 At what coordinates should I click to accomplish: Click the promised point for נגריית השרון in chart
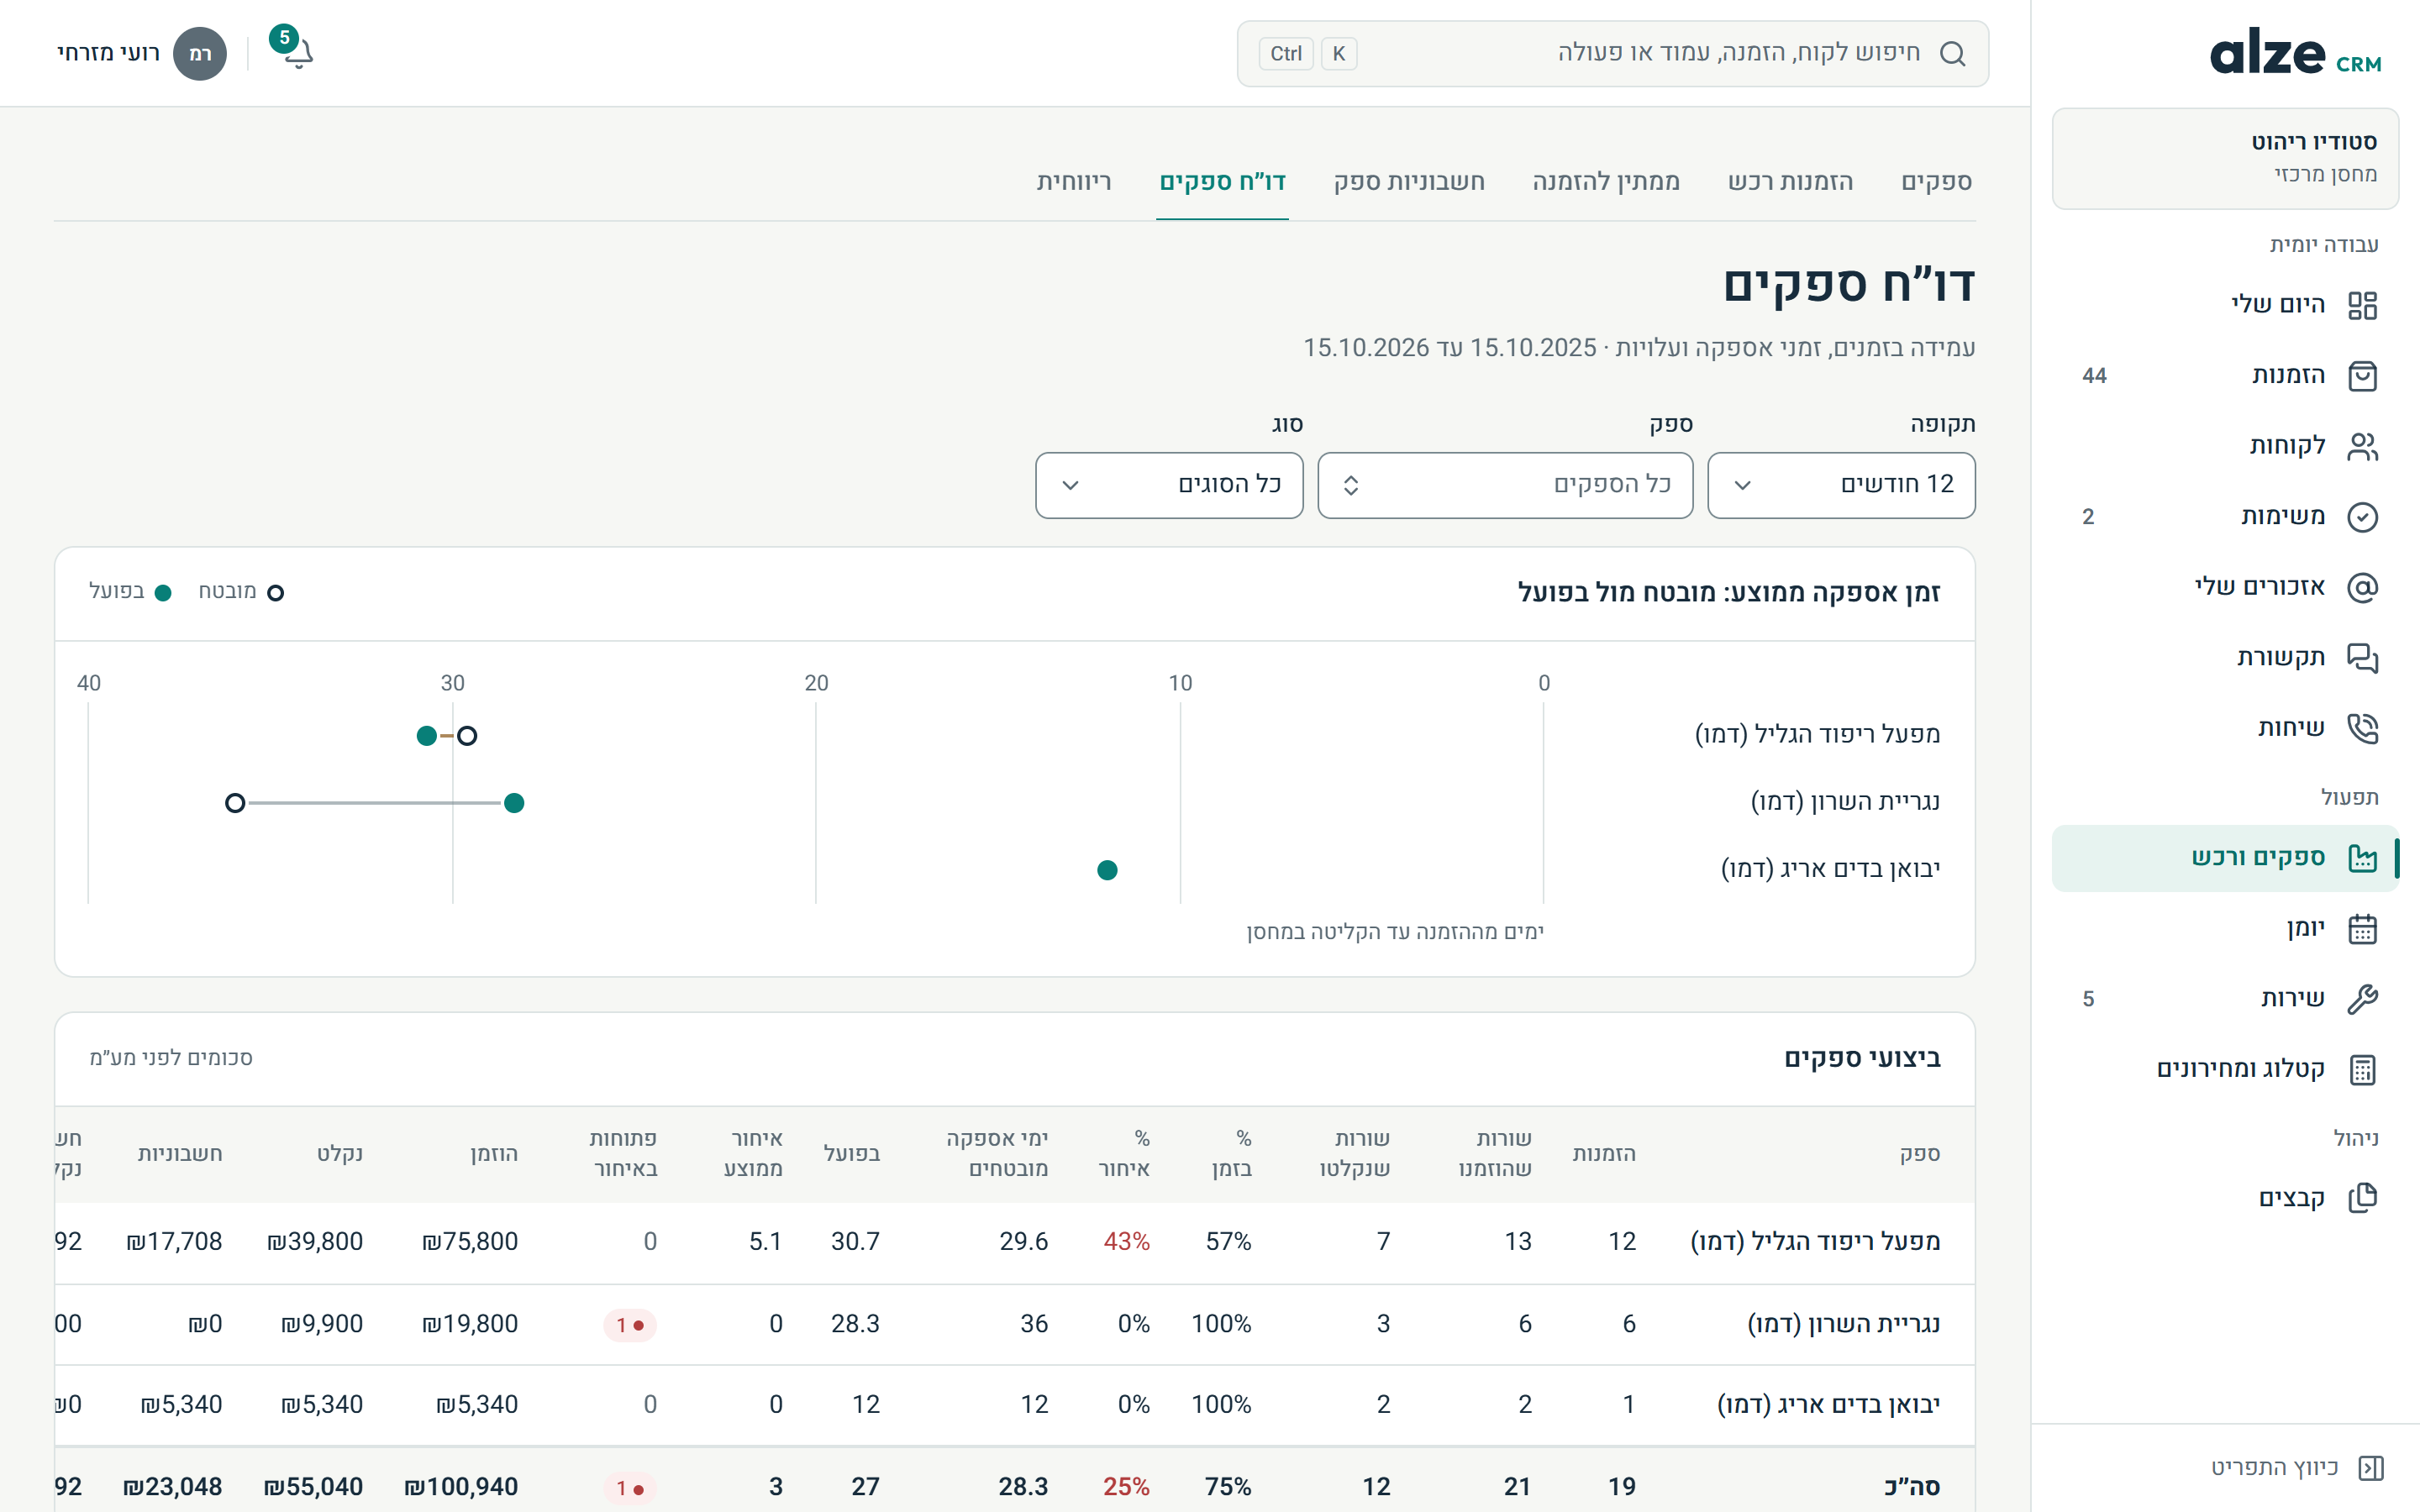[235, 803]
